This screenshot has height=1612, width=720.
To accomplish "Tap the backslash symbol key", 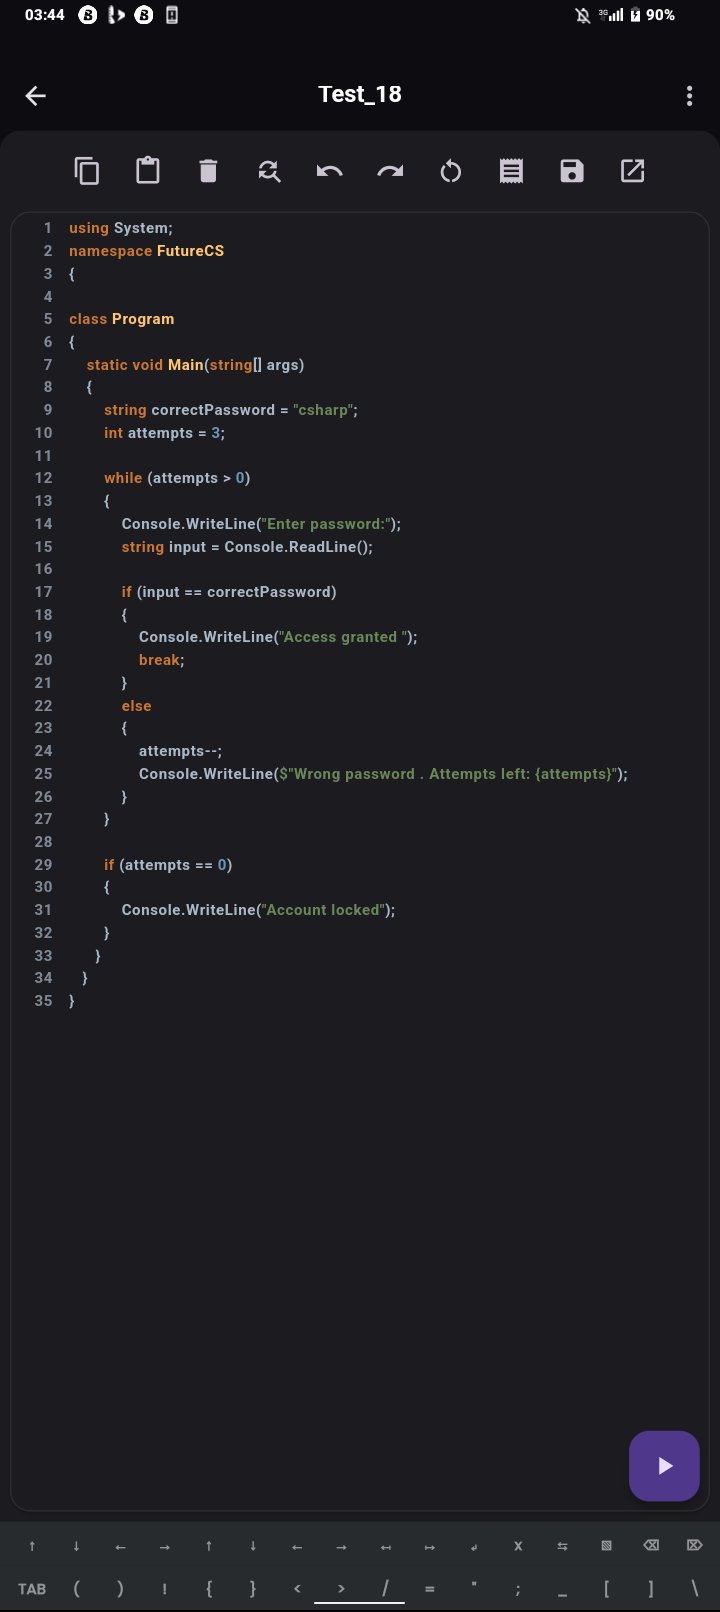I will point(695,1589).
